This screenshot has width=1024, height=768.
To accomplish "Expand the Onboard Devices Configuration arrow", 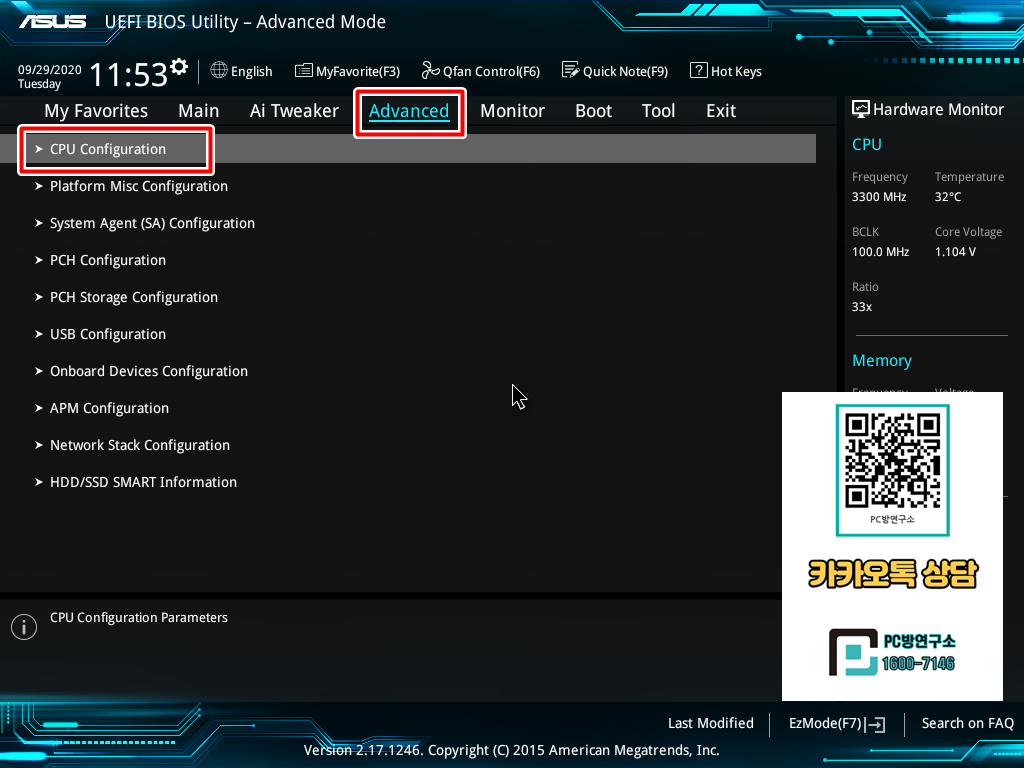I will click(39, 371).
